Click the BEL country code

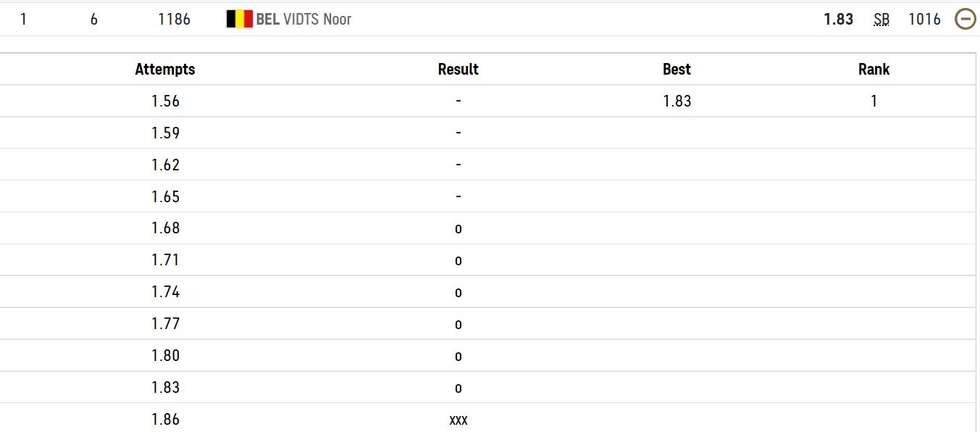click(268, 19)
